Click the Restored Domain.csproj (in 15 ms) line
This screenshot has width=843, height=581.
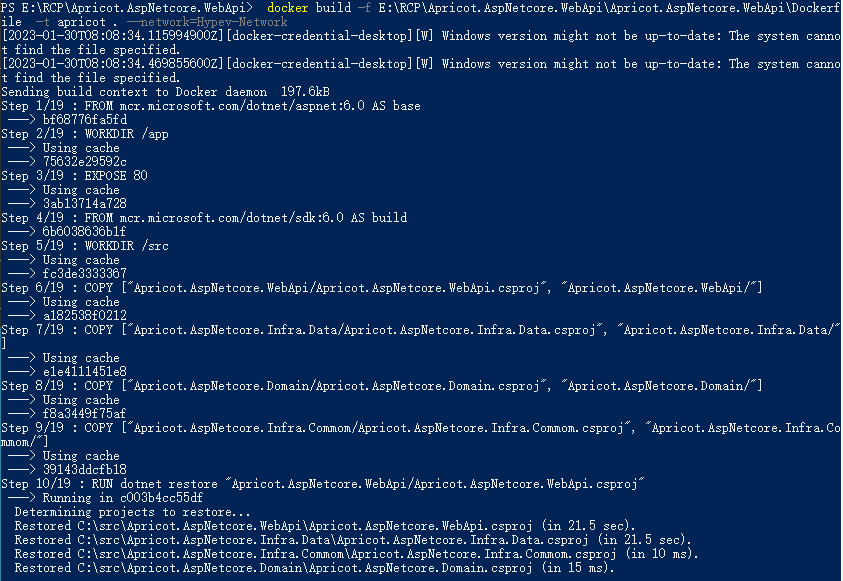312,568
